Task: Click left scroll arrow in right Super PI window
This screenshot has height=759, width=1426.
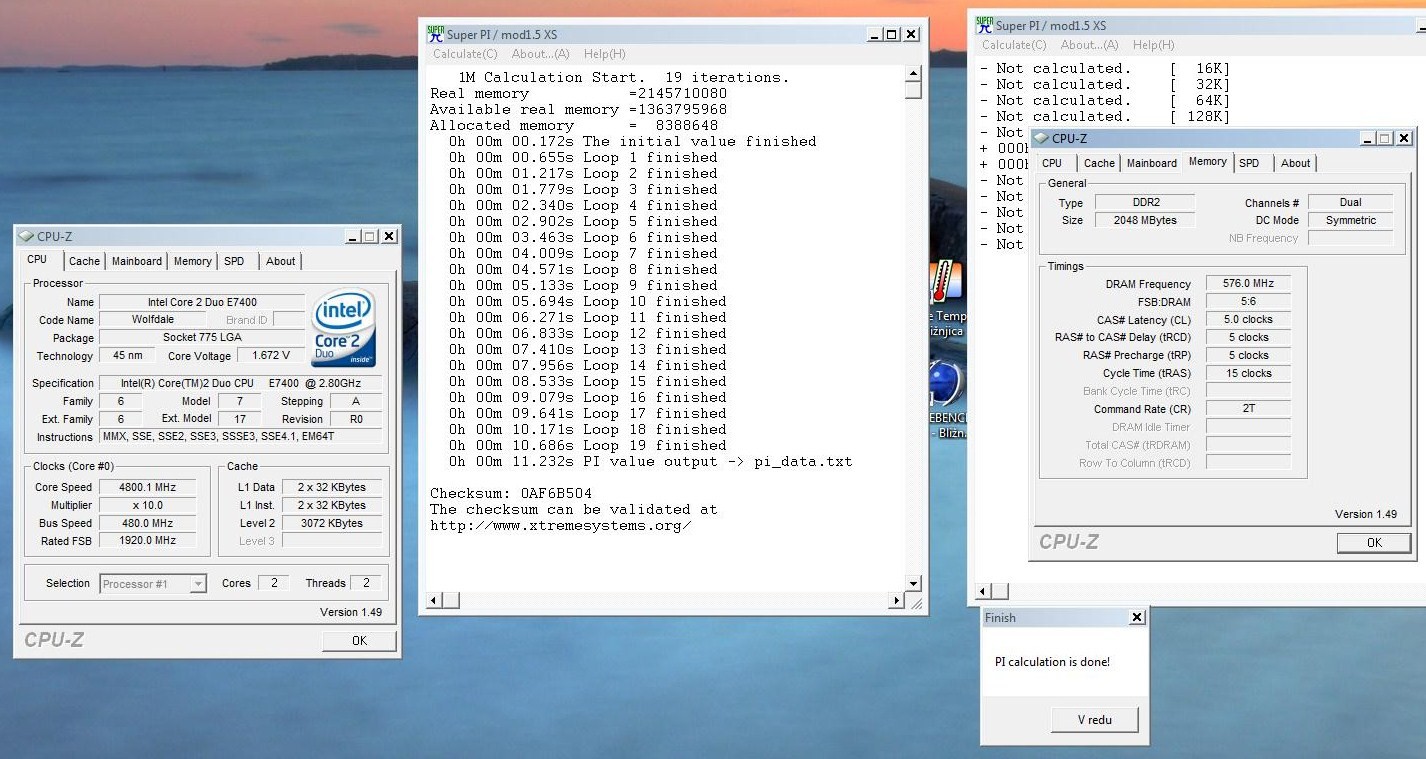Action: click(x=983, y=592)
